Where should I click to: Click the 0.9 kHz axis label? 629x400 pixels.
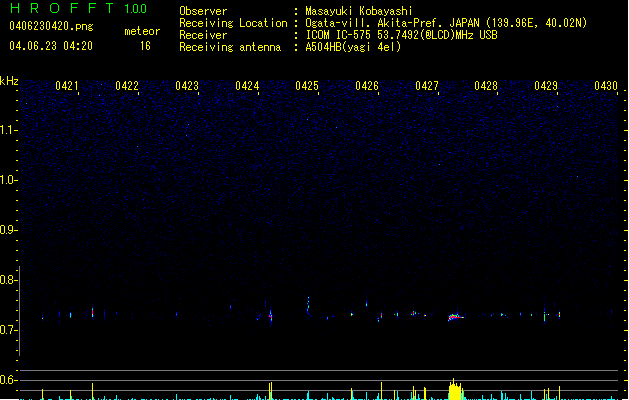pyautogui.click(x=8, y=229)
